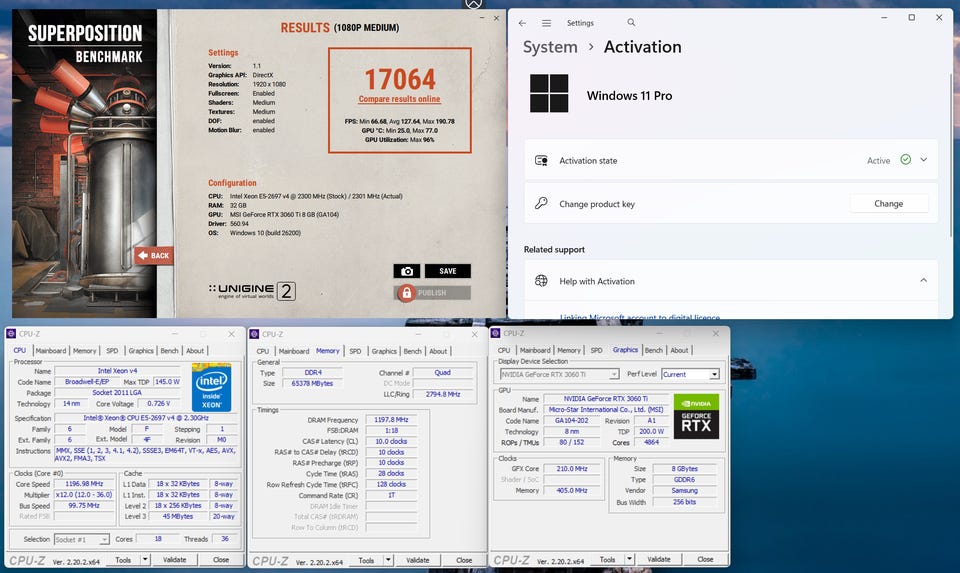Click the Save button in Superposition results
Screen dimensions: 960x573
pos(448,271)
